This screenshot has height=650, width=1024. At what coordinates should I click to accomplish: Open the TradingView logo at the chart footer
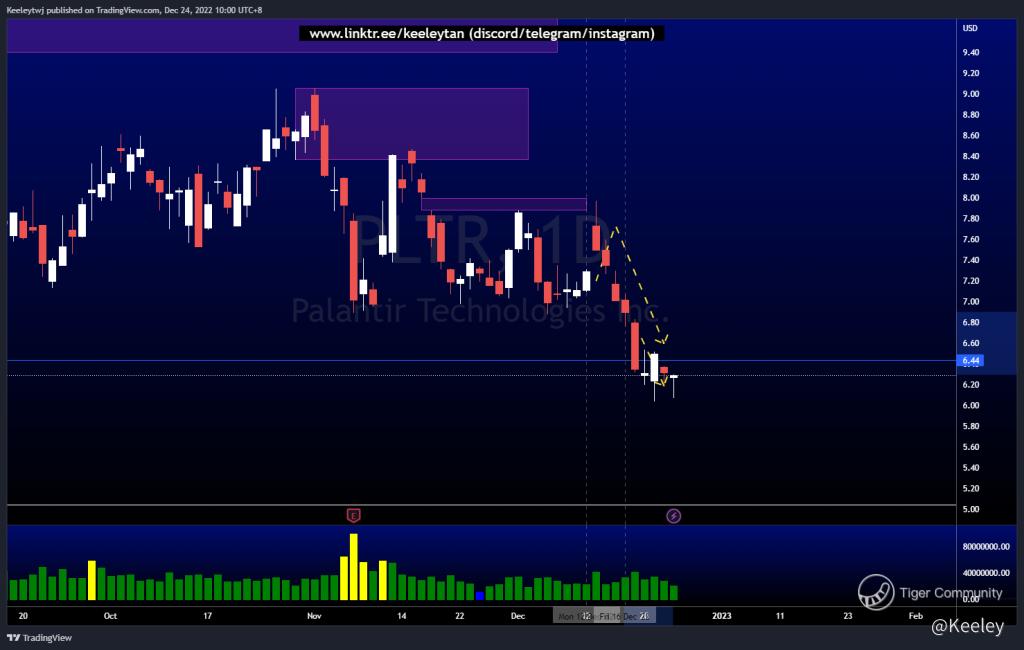(x=40, y=638)
